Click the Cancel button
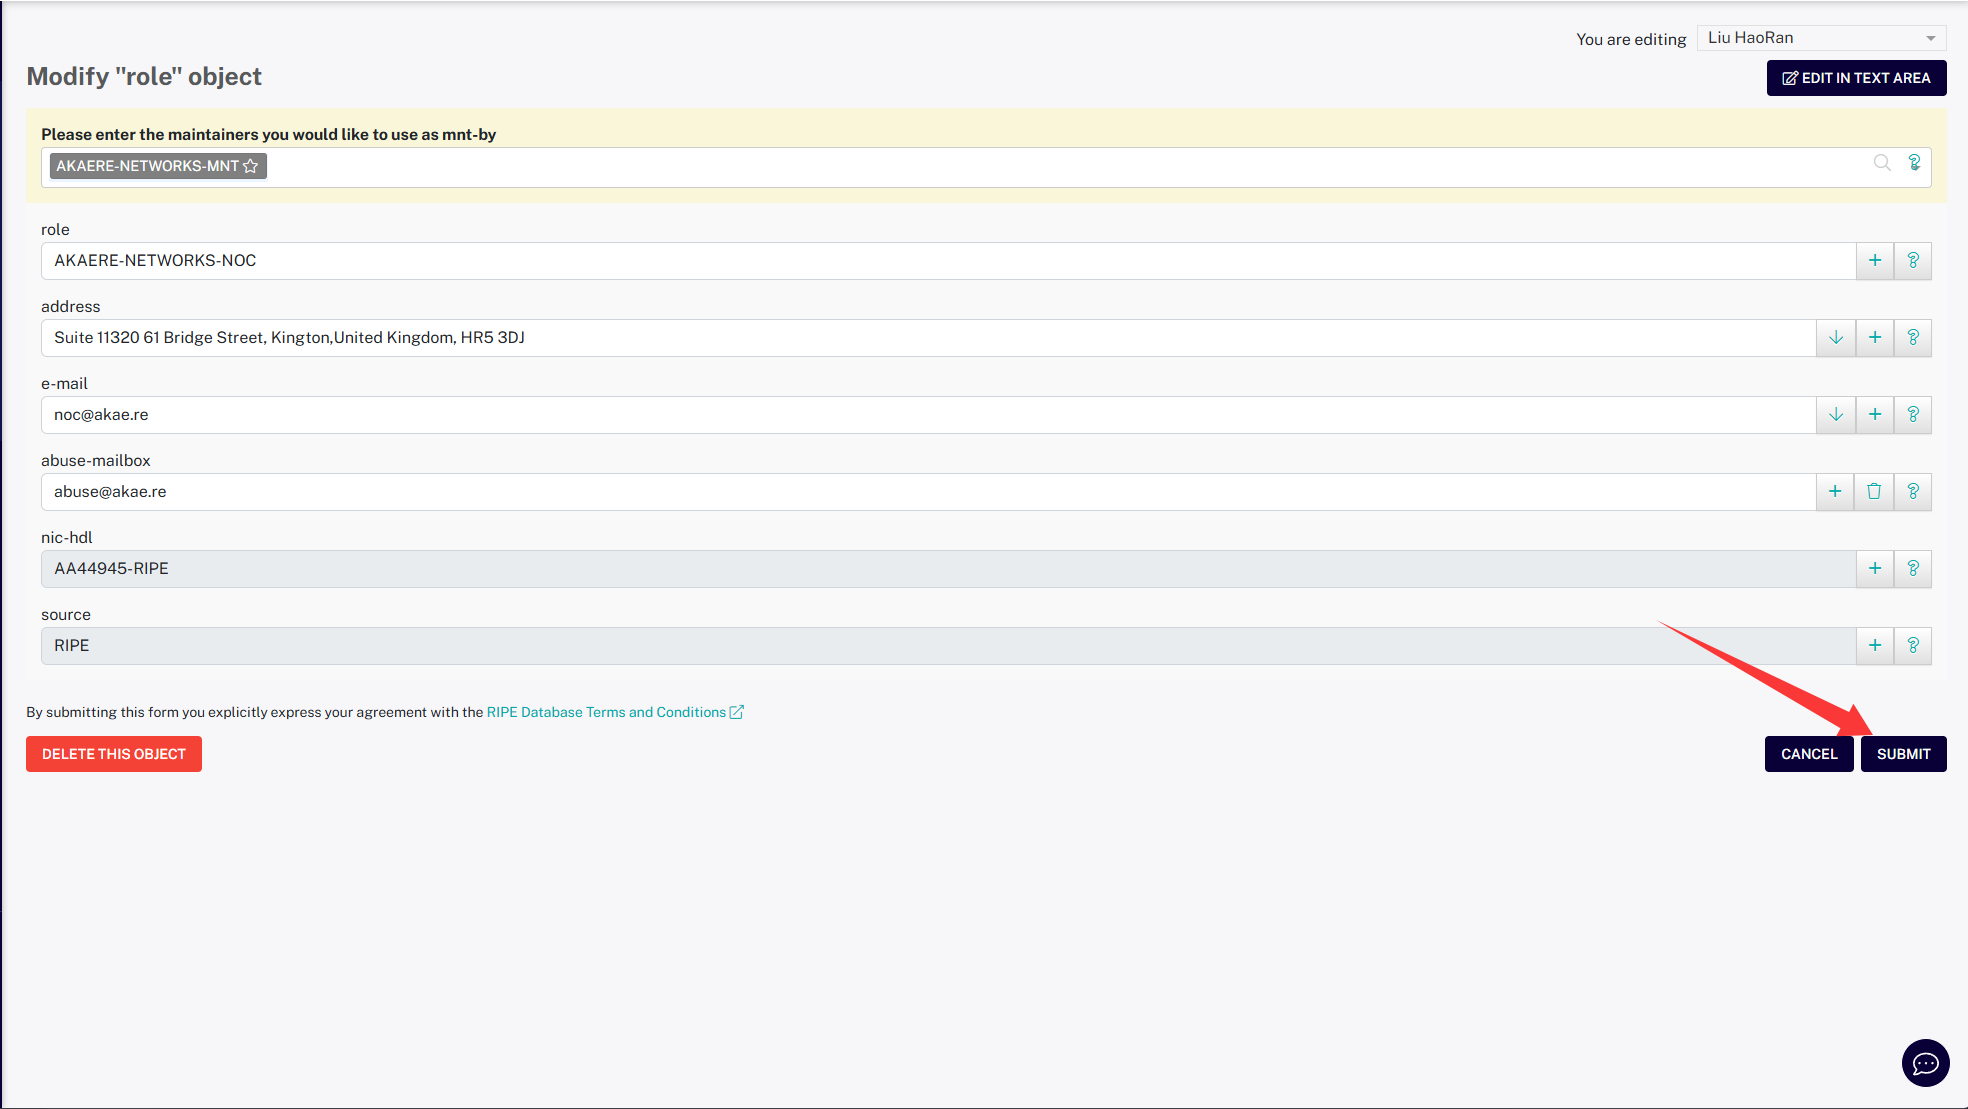Viewport: 1968px width, 1109px height. (1808, 754)
